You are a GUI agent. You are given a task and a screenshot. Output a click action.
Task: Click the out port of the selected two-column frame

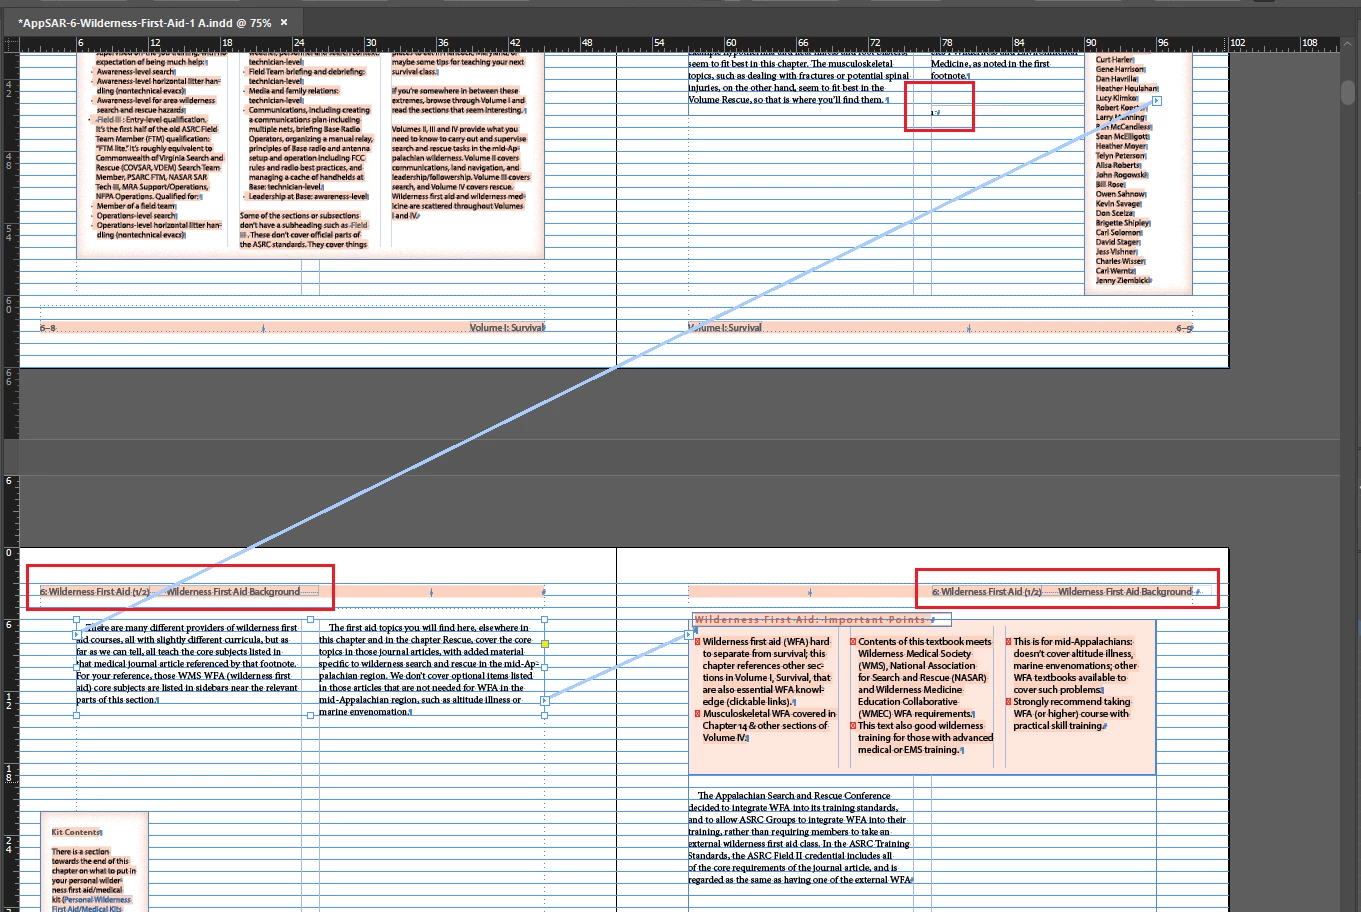[545, 700]
